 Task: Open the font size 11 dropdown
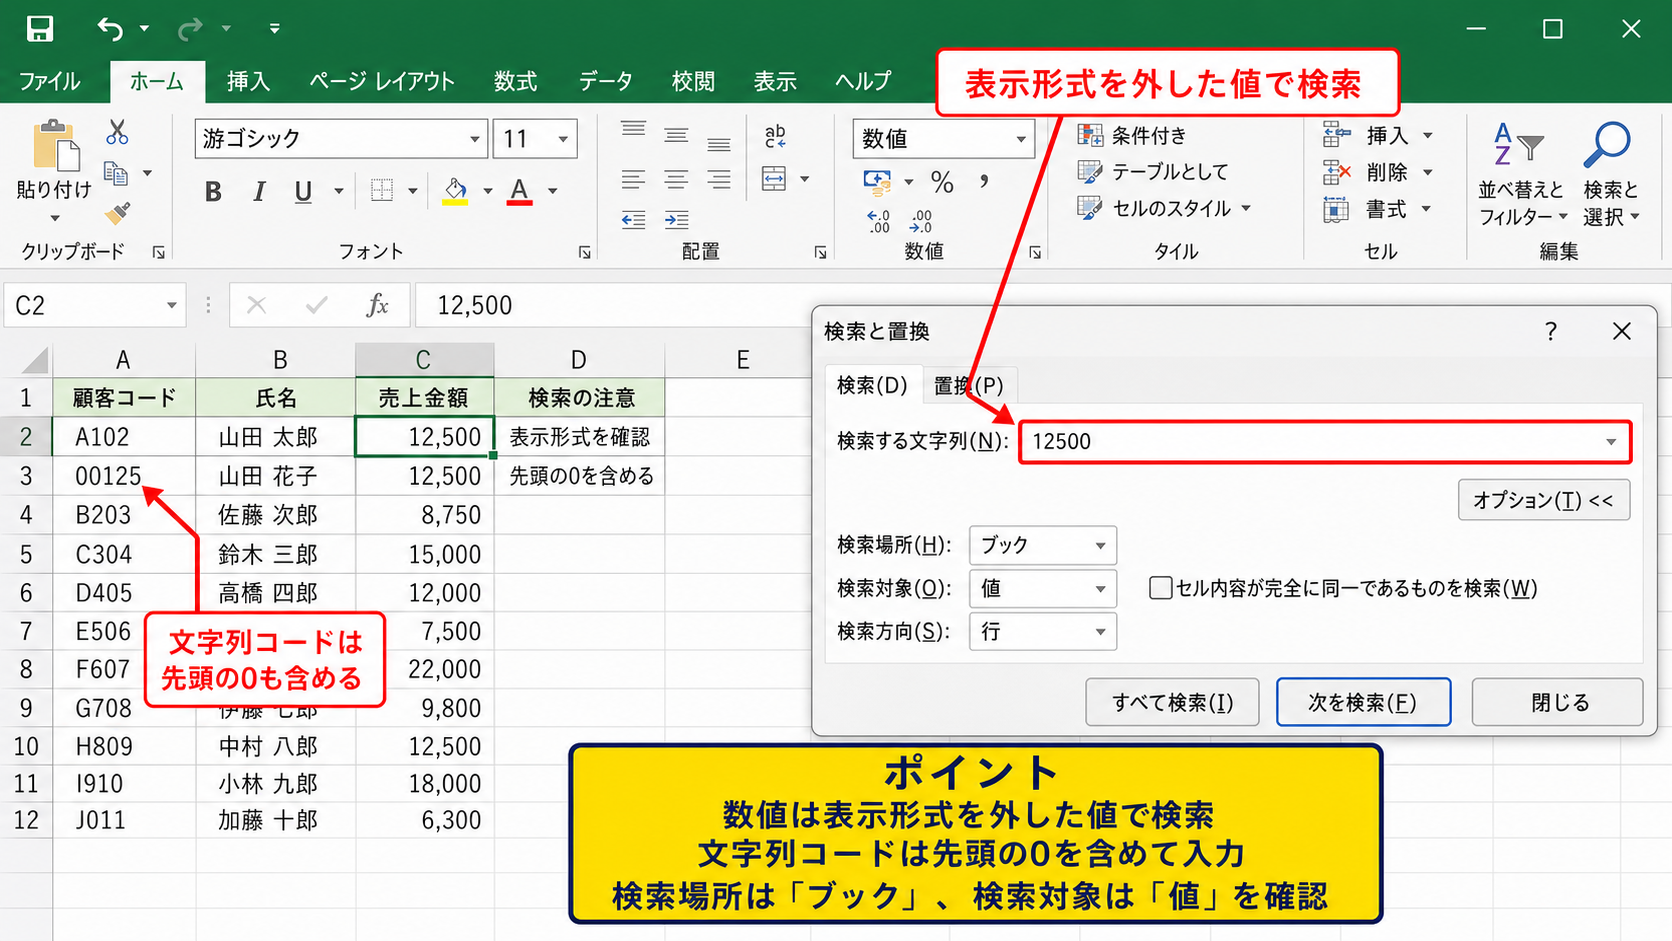coord(563,139)
